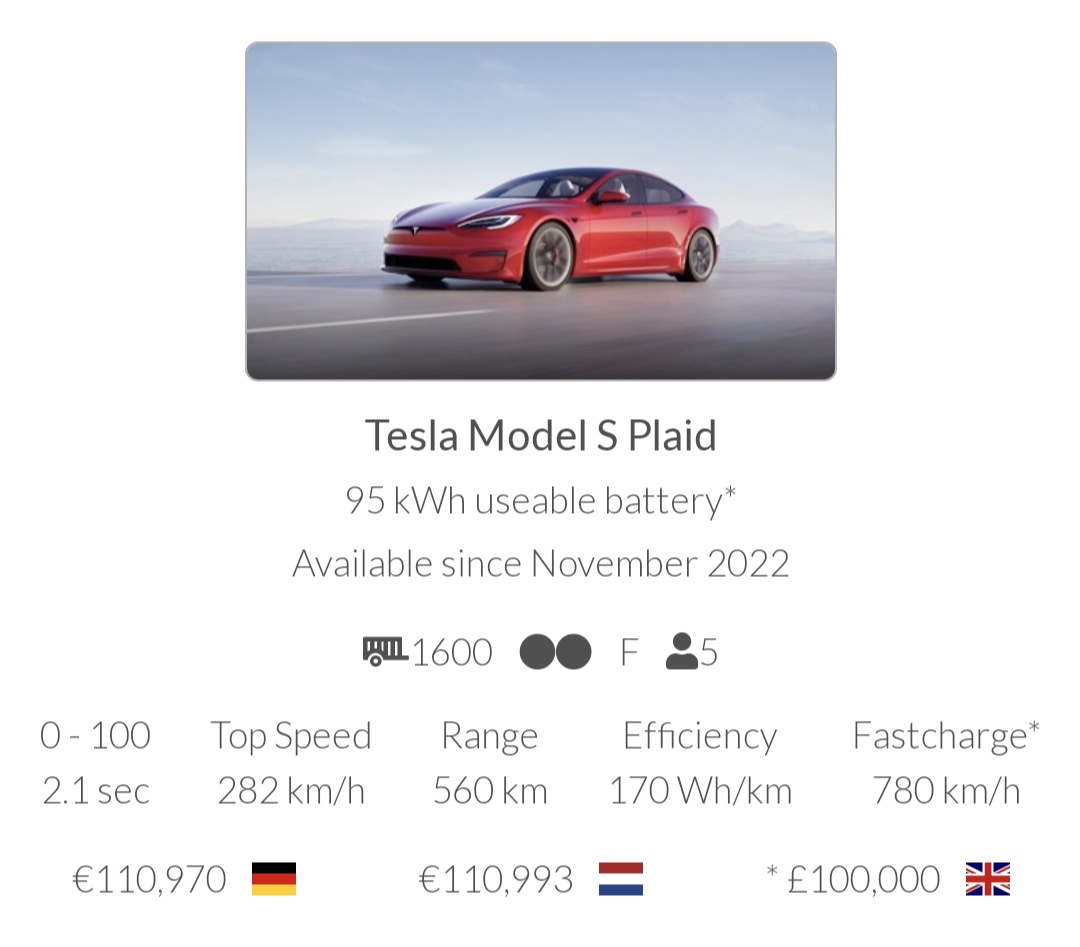Screen dimensions: 1080x947
Task: Click the 1600 towing weight value
Action: point(452,653)
